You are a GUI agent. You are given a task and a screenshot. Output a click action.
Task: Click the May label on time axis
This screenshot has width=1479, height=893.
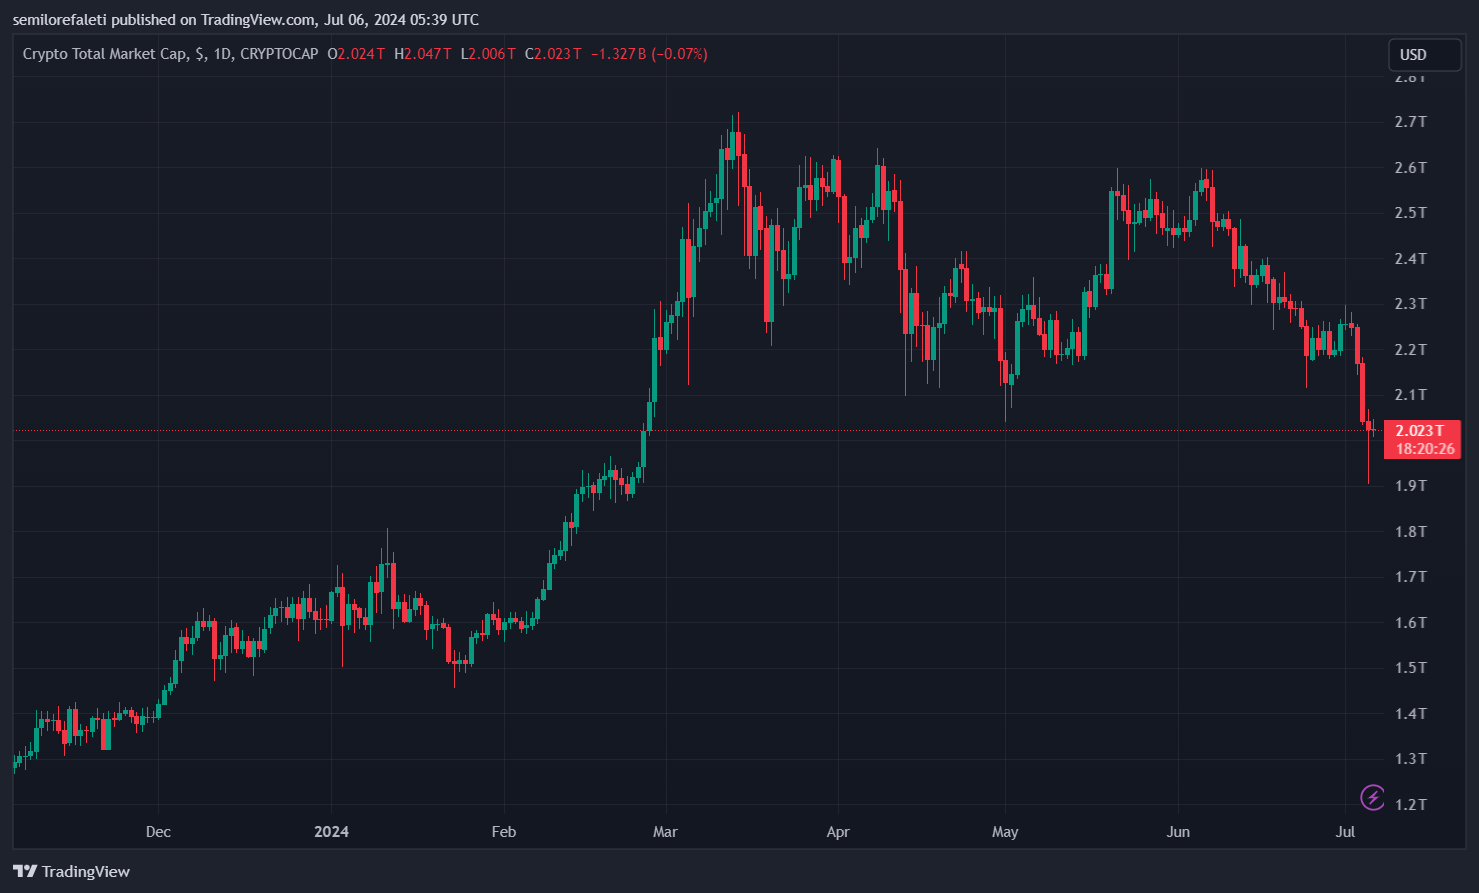coord(1005,832)
